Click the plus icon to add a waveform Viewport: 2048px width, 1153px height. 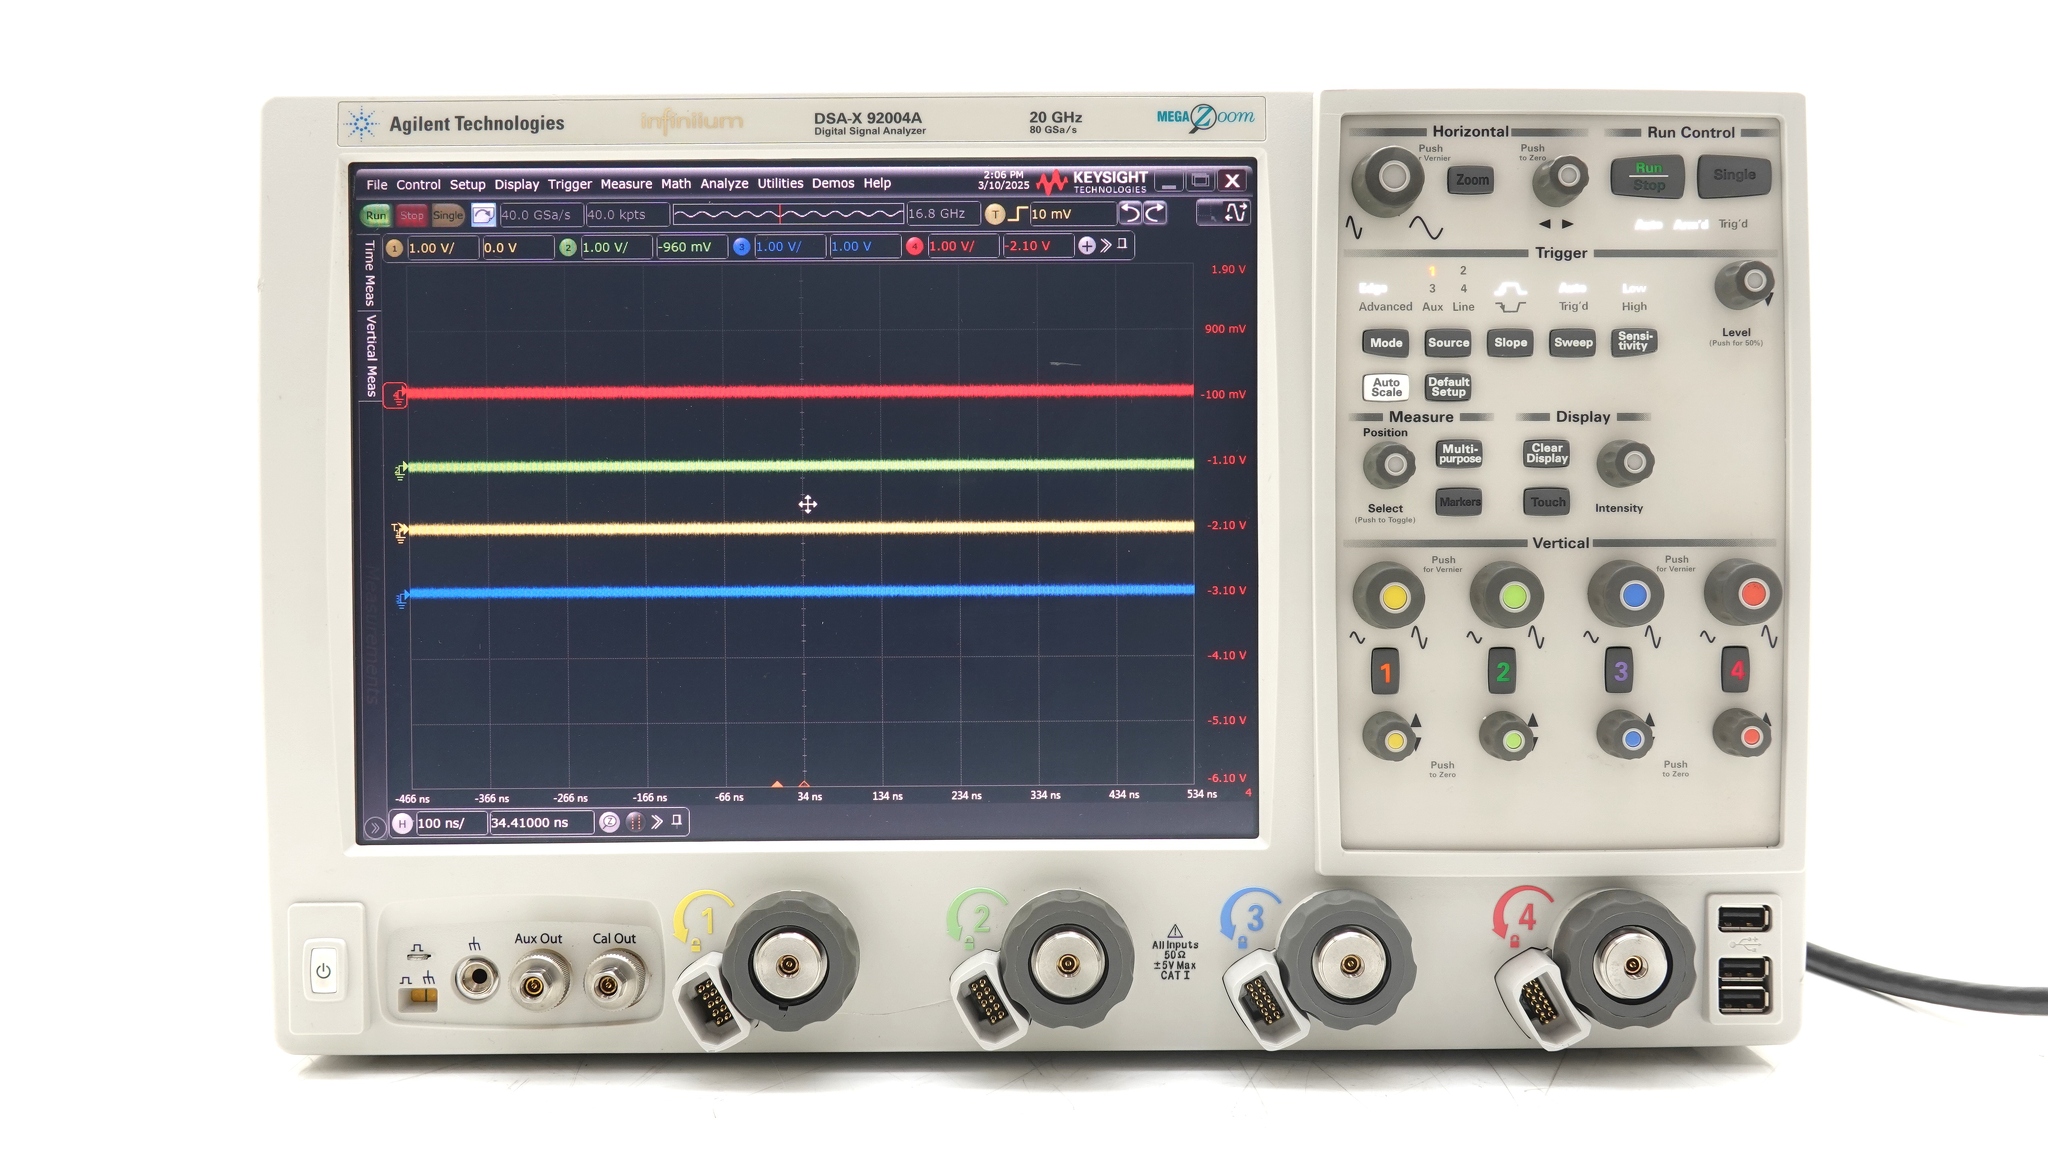pos(1086,247)
